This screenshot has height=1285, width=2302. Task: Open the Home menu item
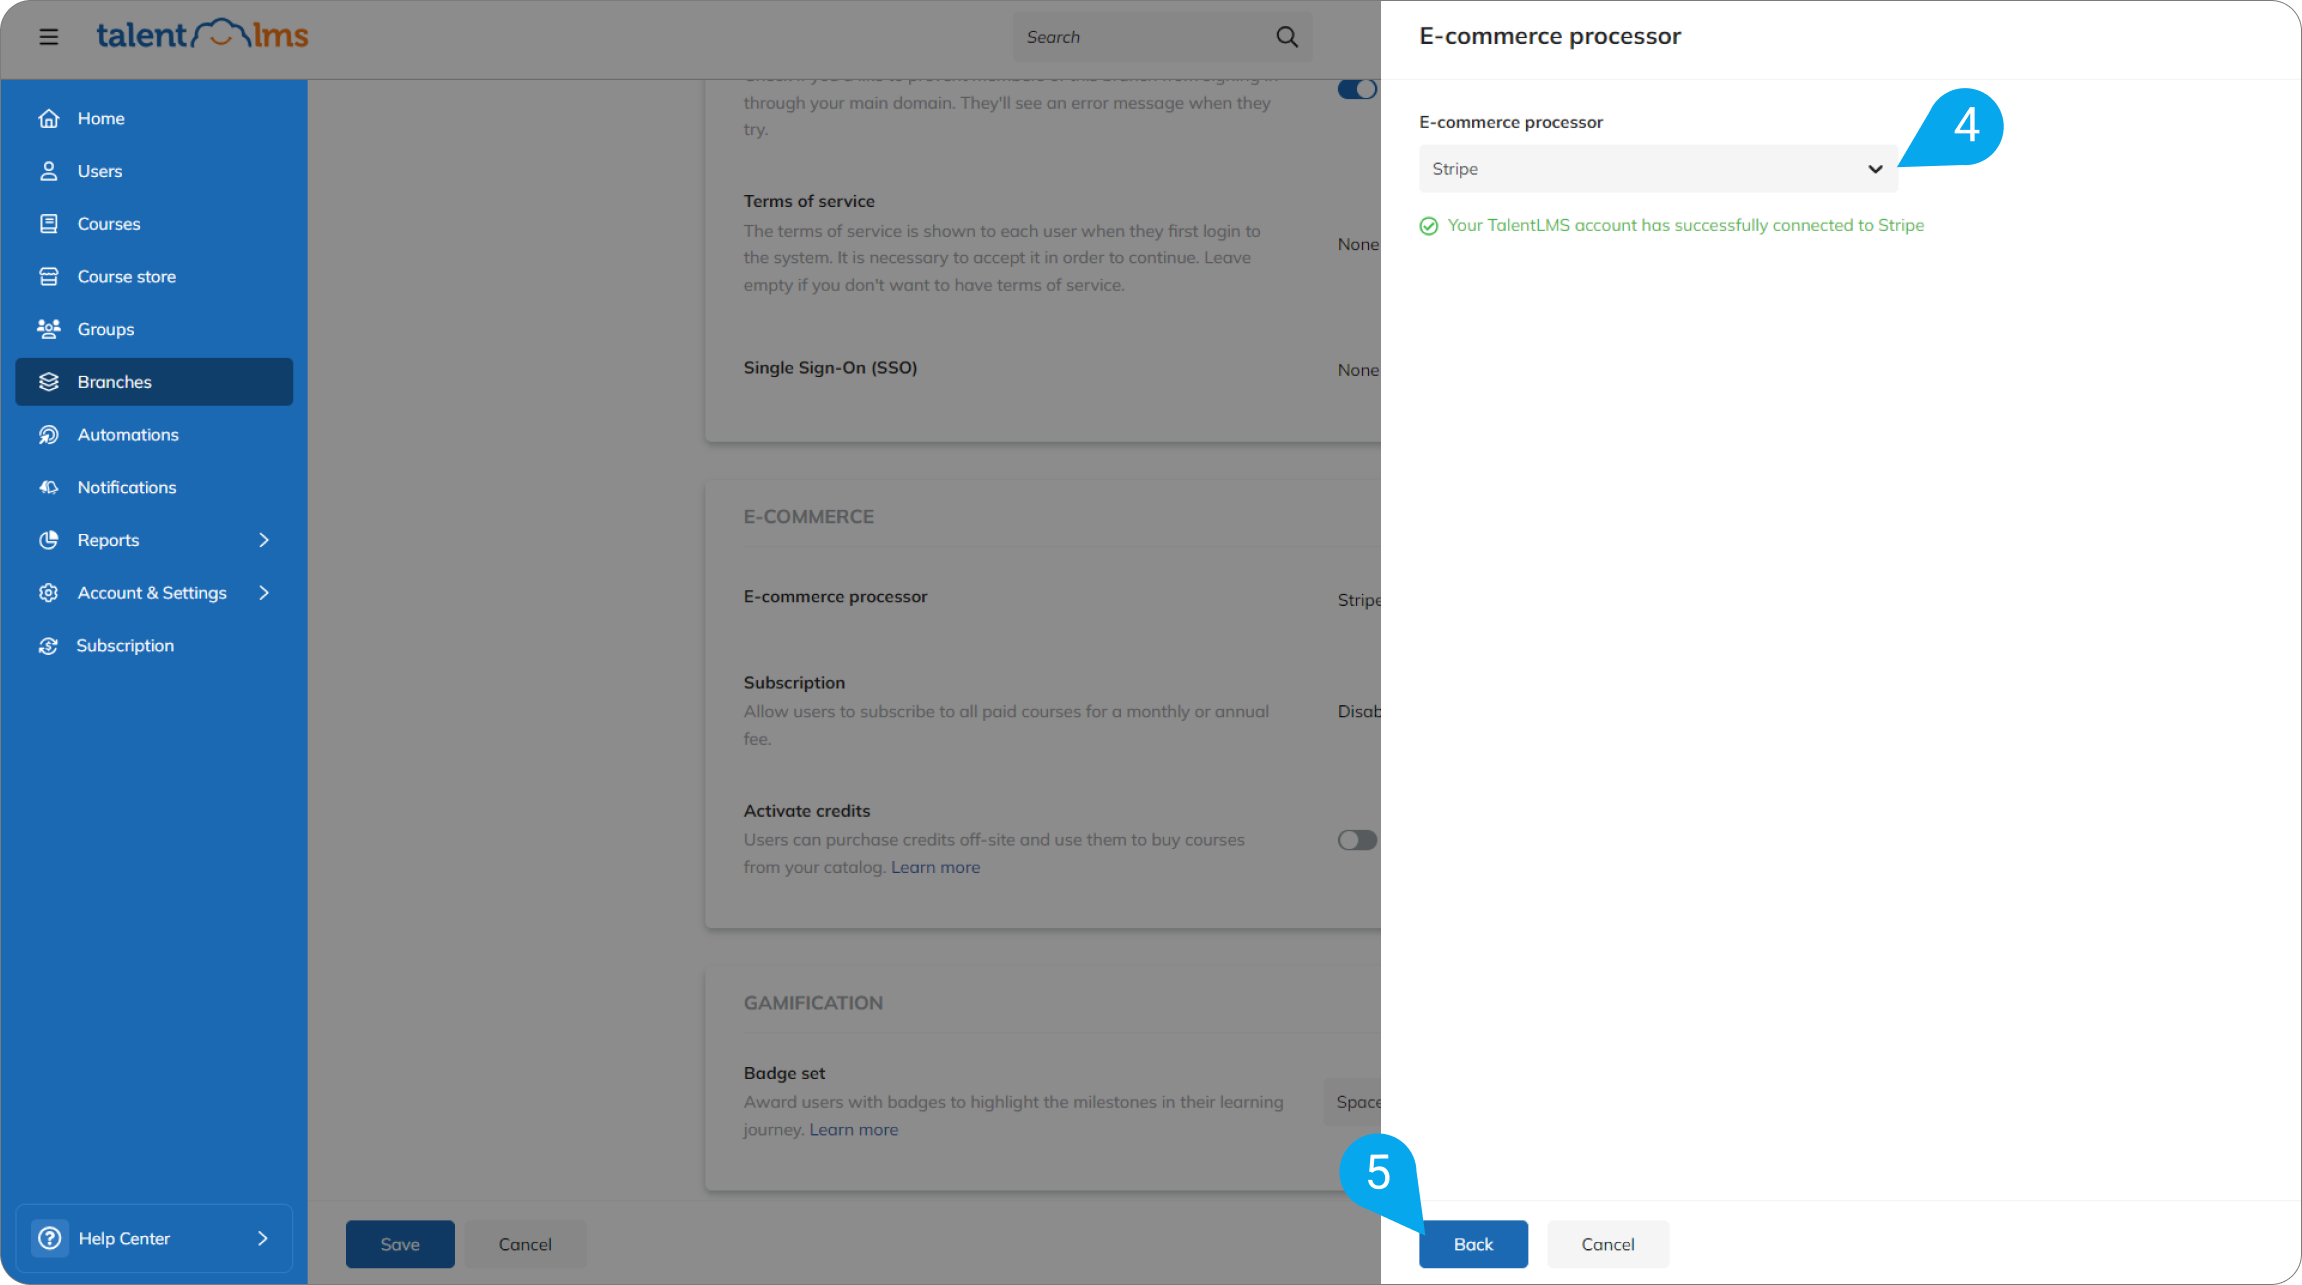[x=154, y=118]
